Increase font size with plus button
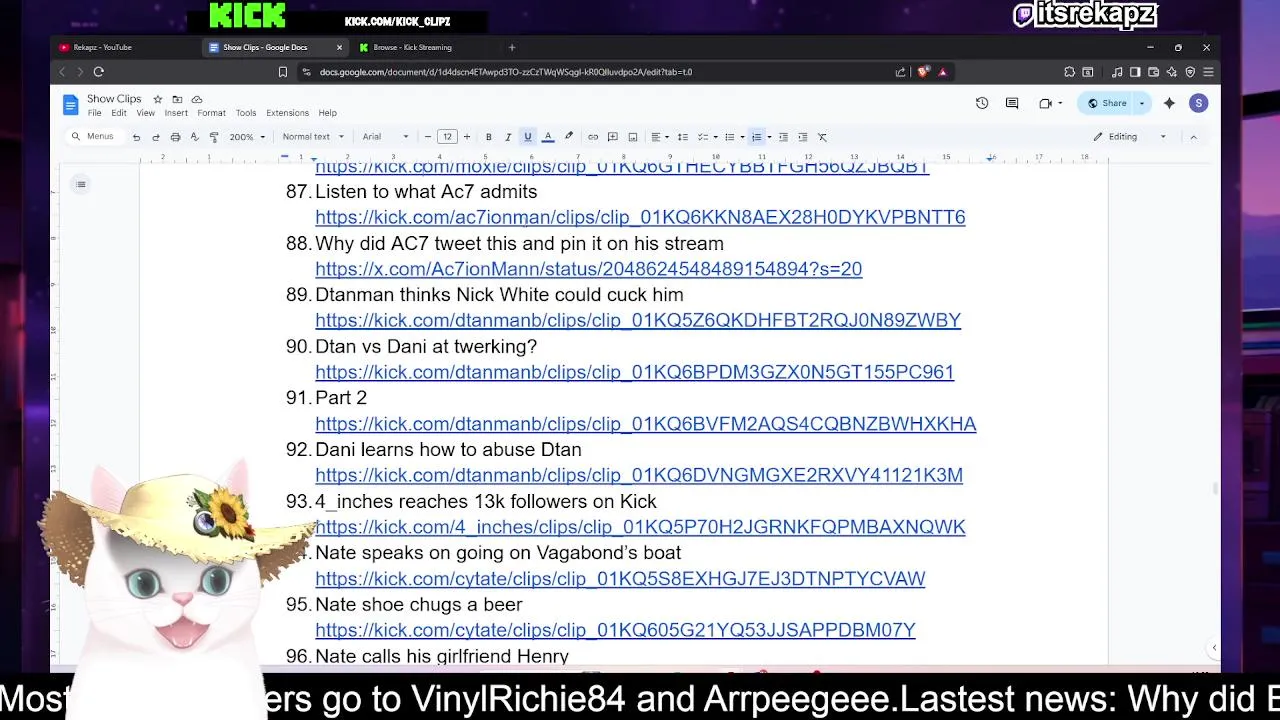1280x720 pixels. pyautogui.click(x=466, y=137)
